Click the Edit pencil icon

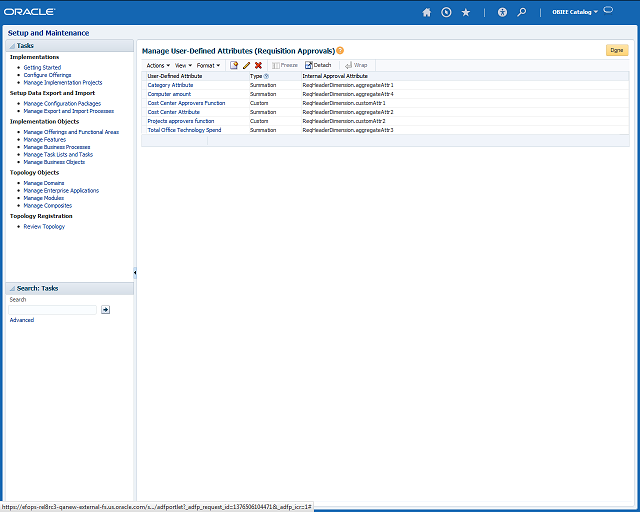tap(246, 65)
